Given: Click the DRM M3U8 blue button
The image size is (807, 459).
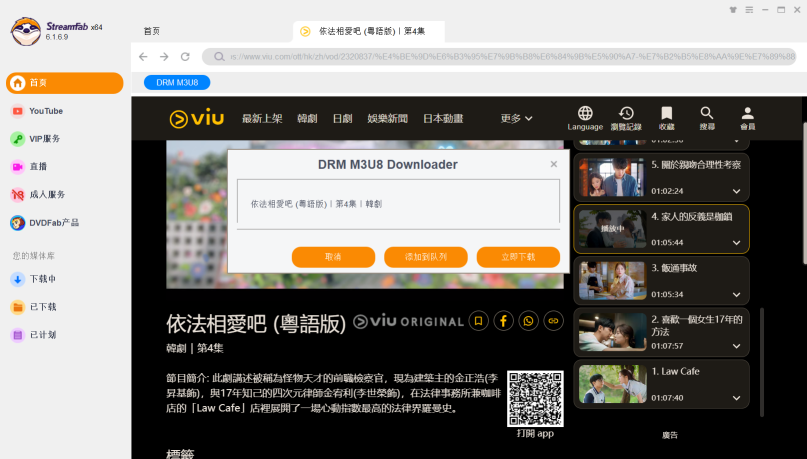Looking at the screenshot, I should (177, 82).
